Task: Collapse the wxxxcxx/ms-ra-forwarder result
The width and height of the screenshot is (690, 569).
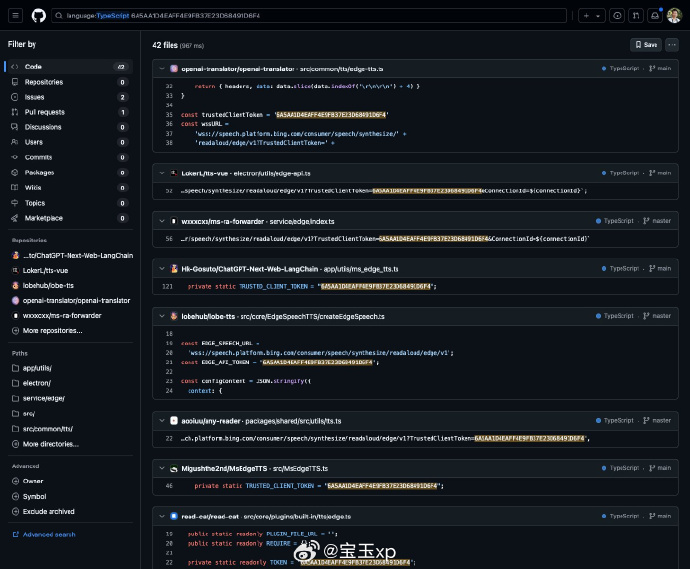Action: click(161, 221)
